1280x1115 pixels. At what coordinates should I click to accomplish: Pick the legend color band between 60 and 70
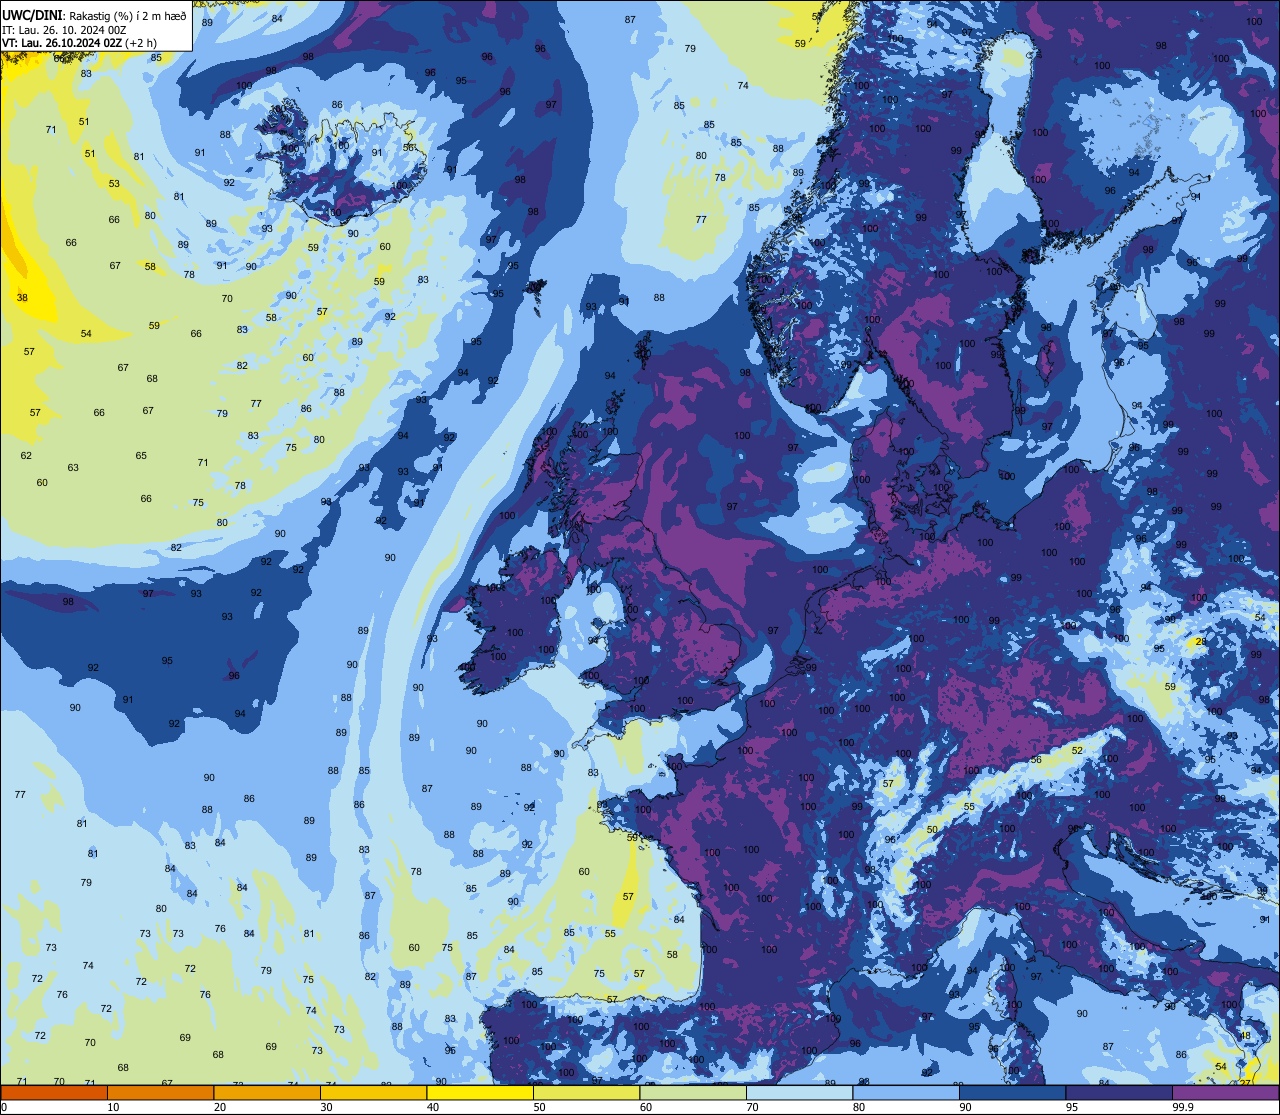click(x=693, y=1092)
